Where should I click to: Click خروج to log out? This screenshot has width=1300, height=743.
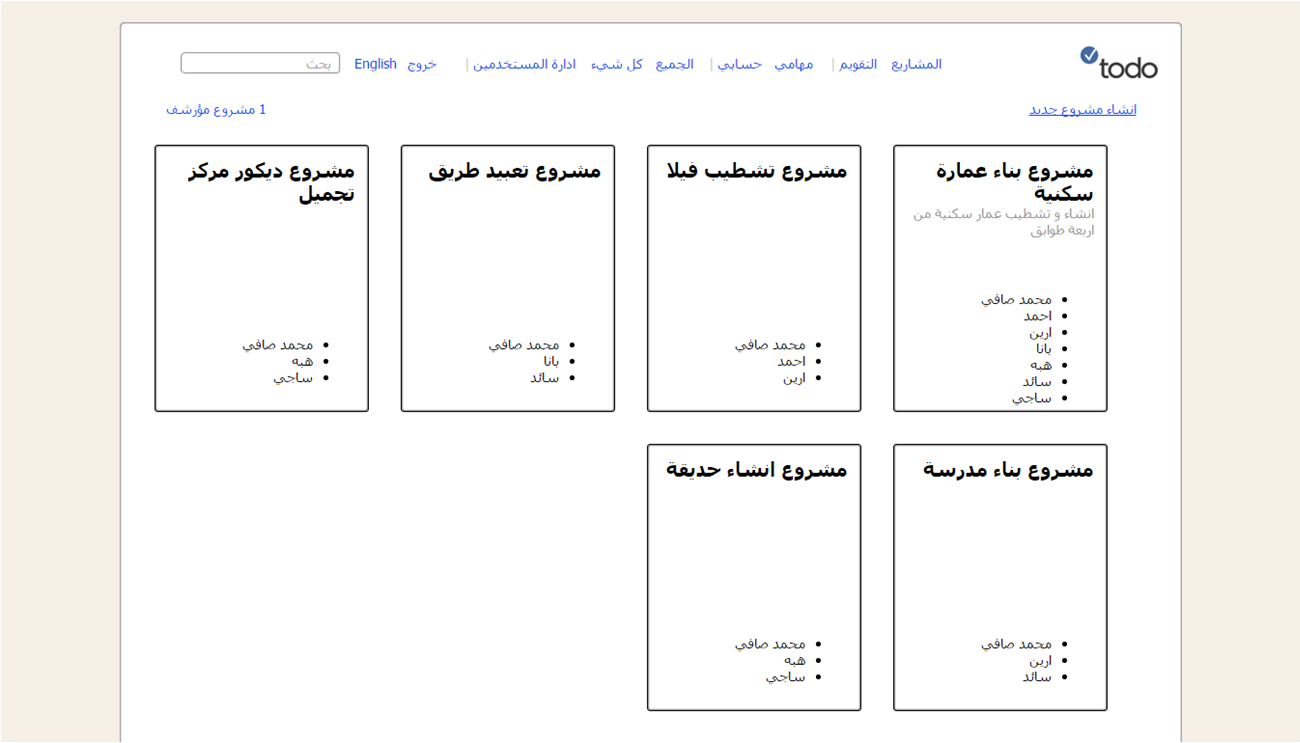coord(422,64)
